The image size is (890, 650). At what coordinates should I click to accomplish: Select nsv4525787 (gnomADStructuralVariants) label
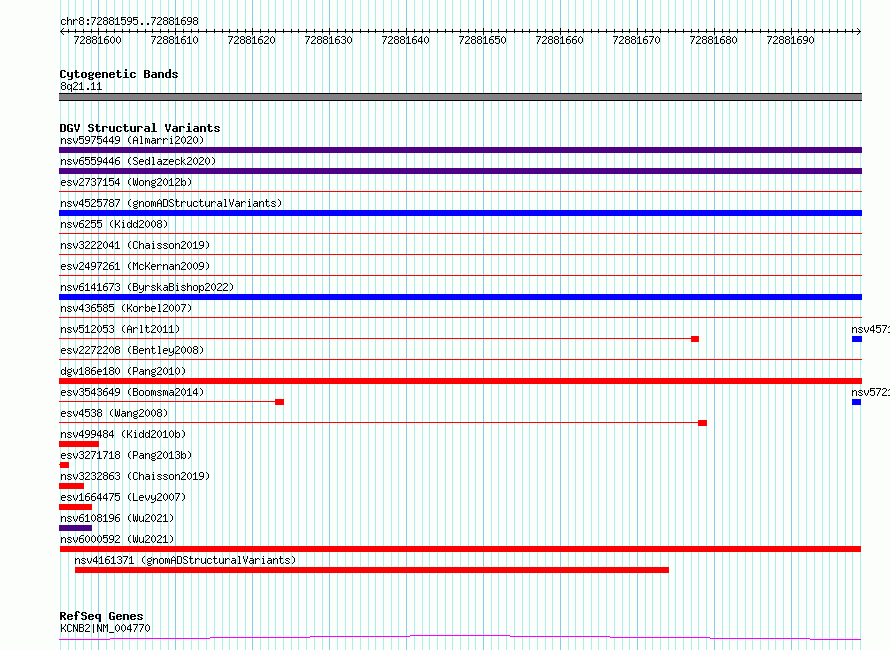pyautogui.click(x=171, y=203)
